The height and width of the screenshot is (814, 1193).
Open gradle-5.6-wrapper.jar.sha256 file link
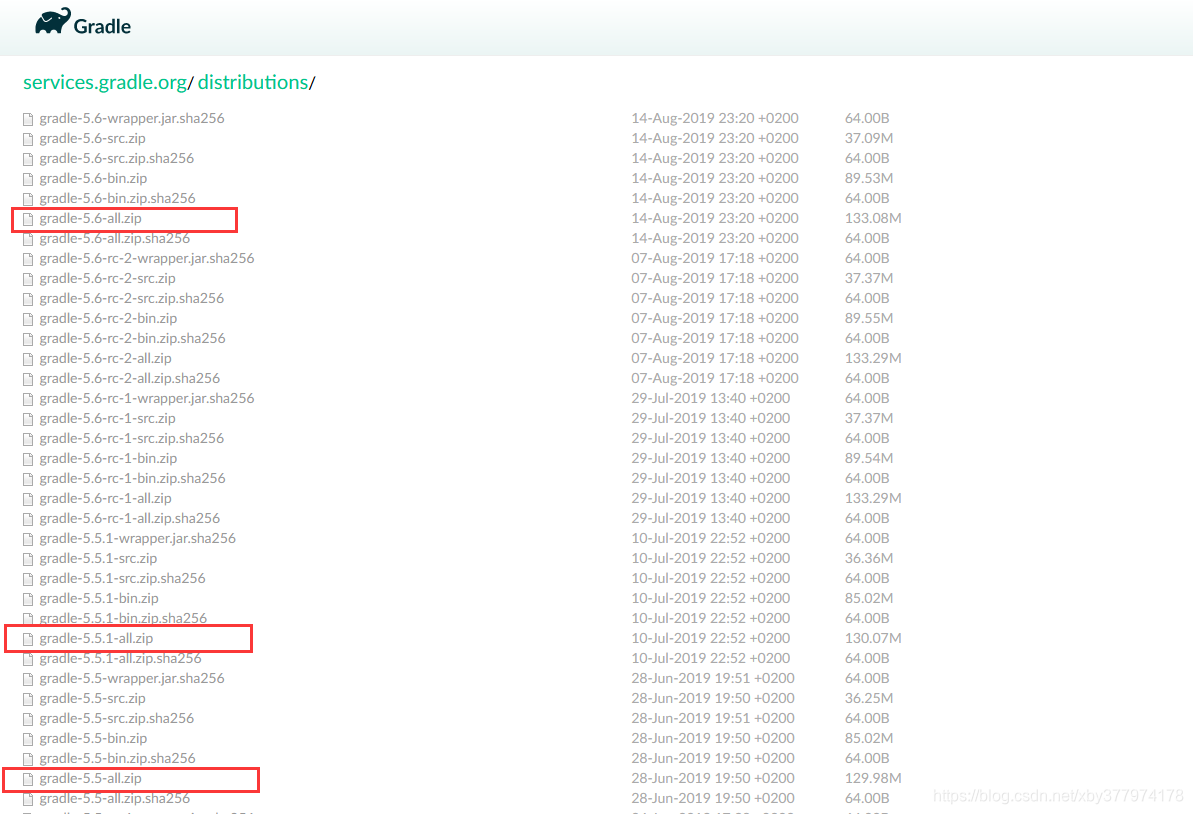point(132,118)
